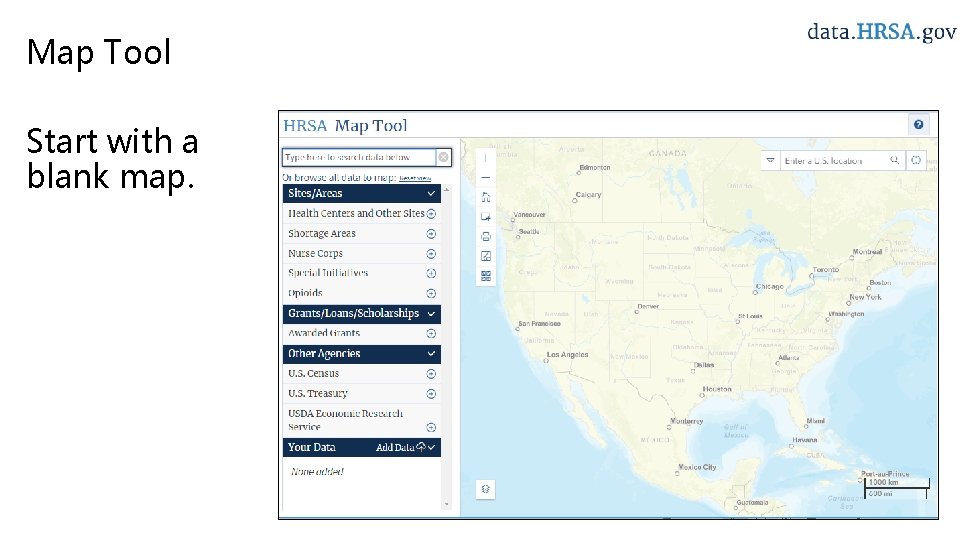Open the U.S. Census arrow icon
This screenshot has width=960, height=540.
(431, 373)
